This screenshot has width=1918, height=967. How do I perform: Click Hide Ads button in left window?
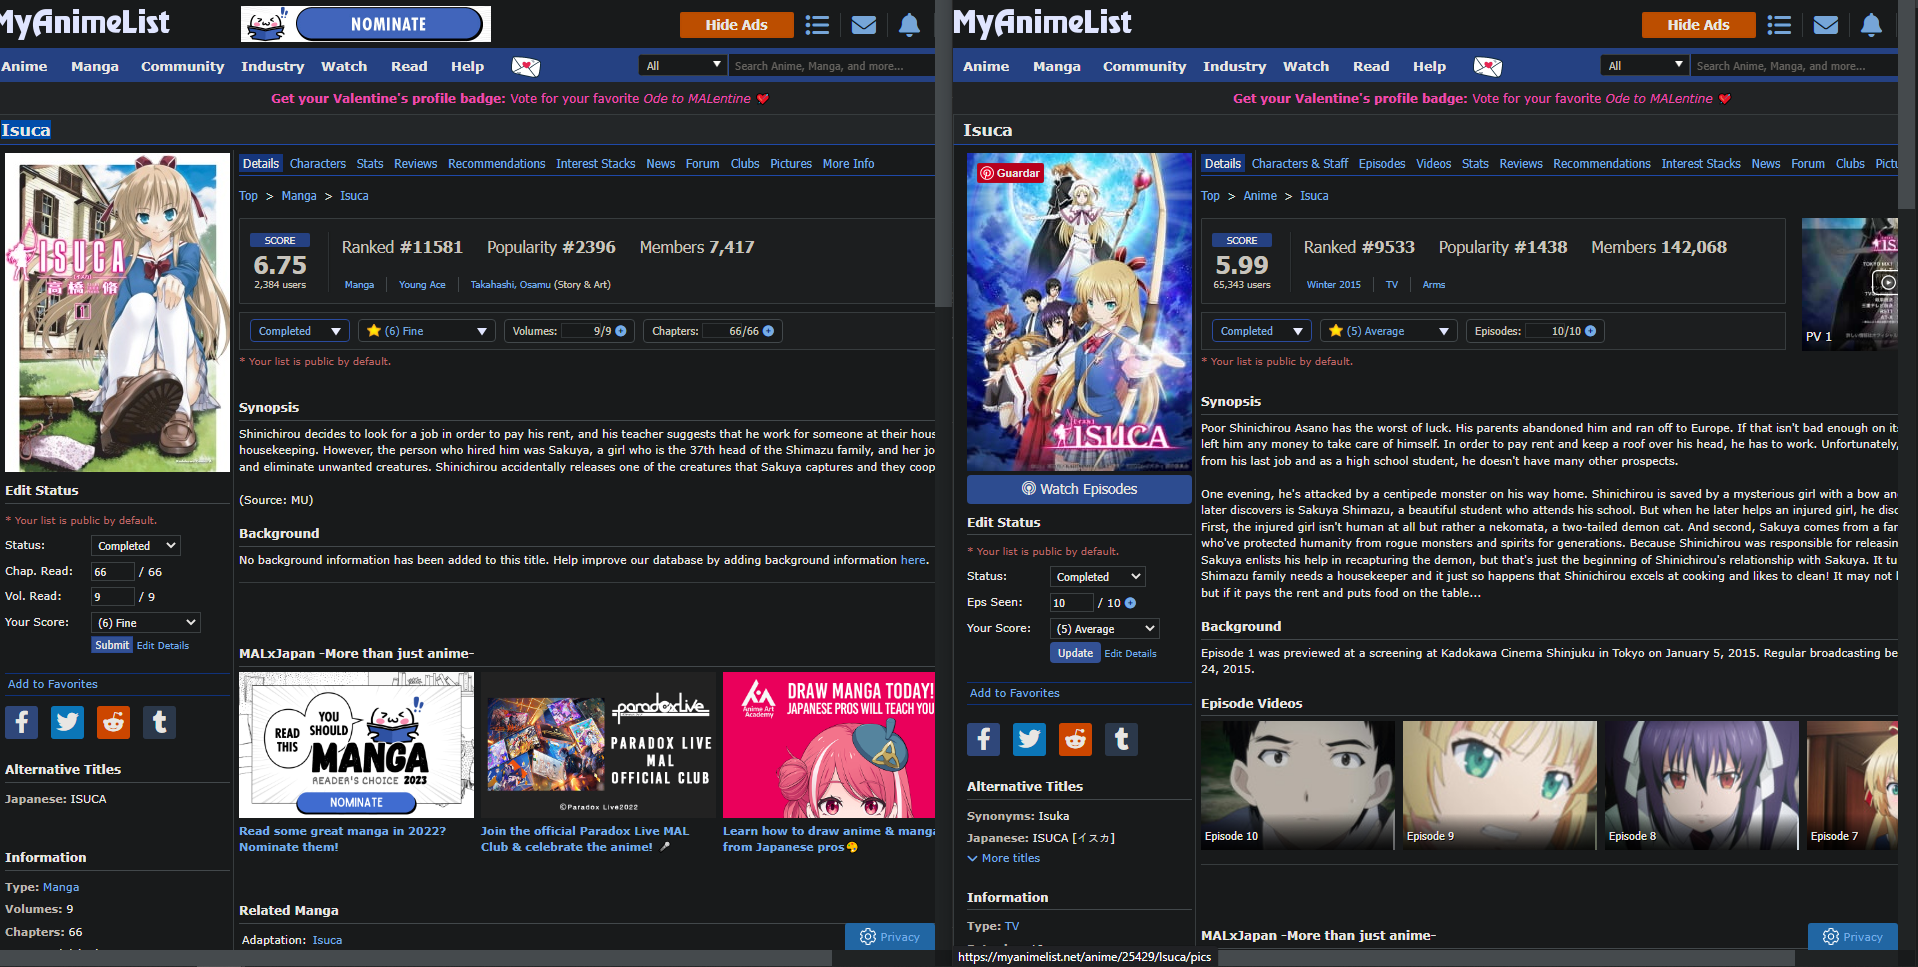[x=736, y=25]
